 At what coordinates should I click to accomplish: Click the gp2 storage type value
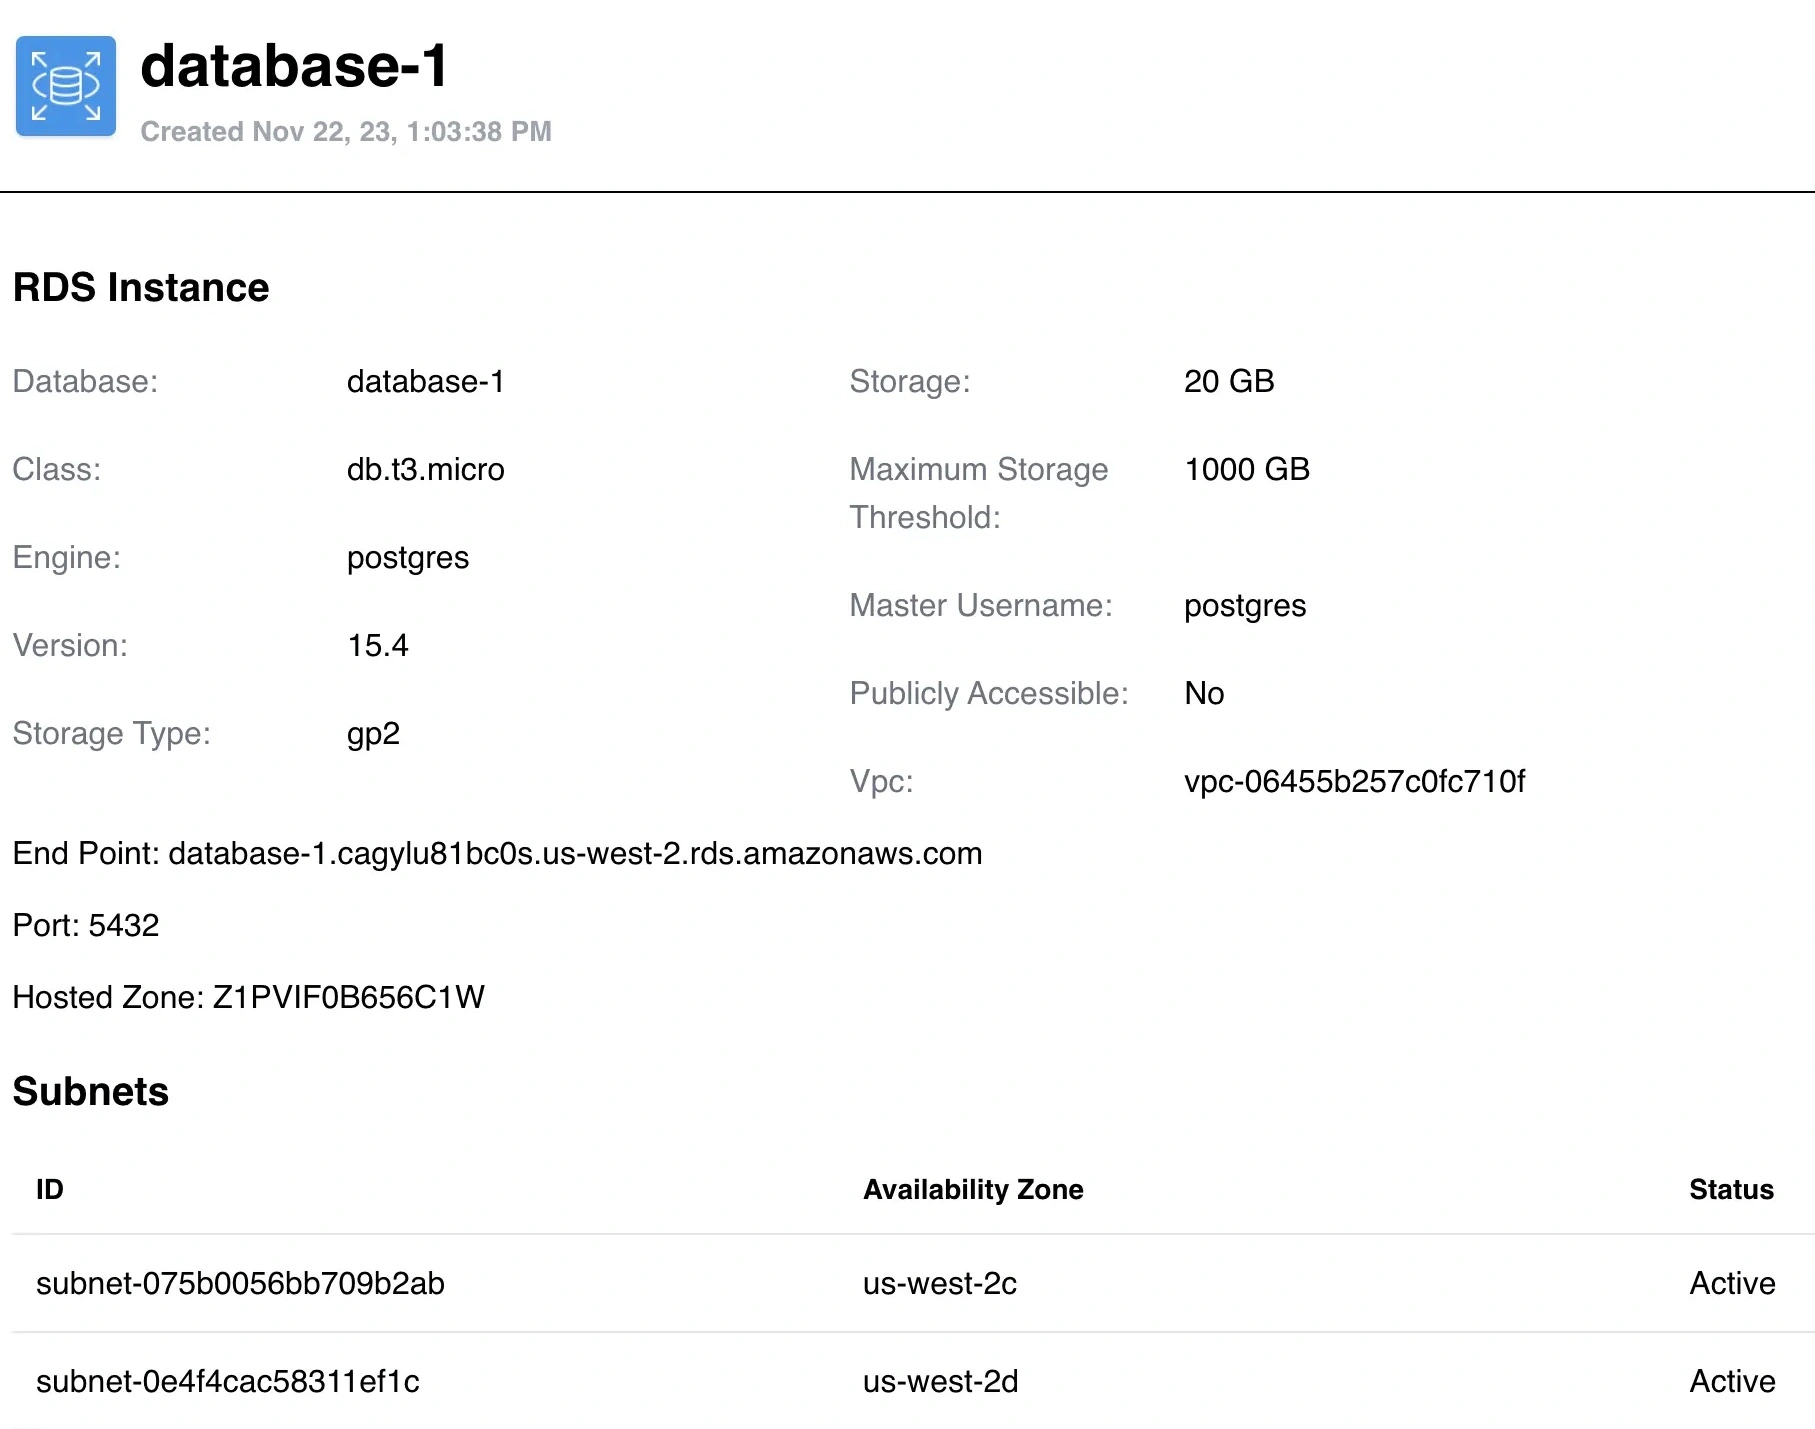373,733
